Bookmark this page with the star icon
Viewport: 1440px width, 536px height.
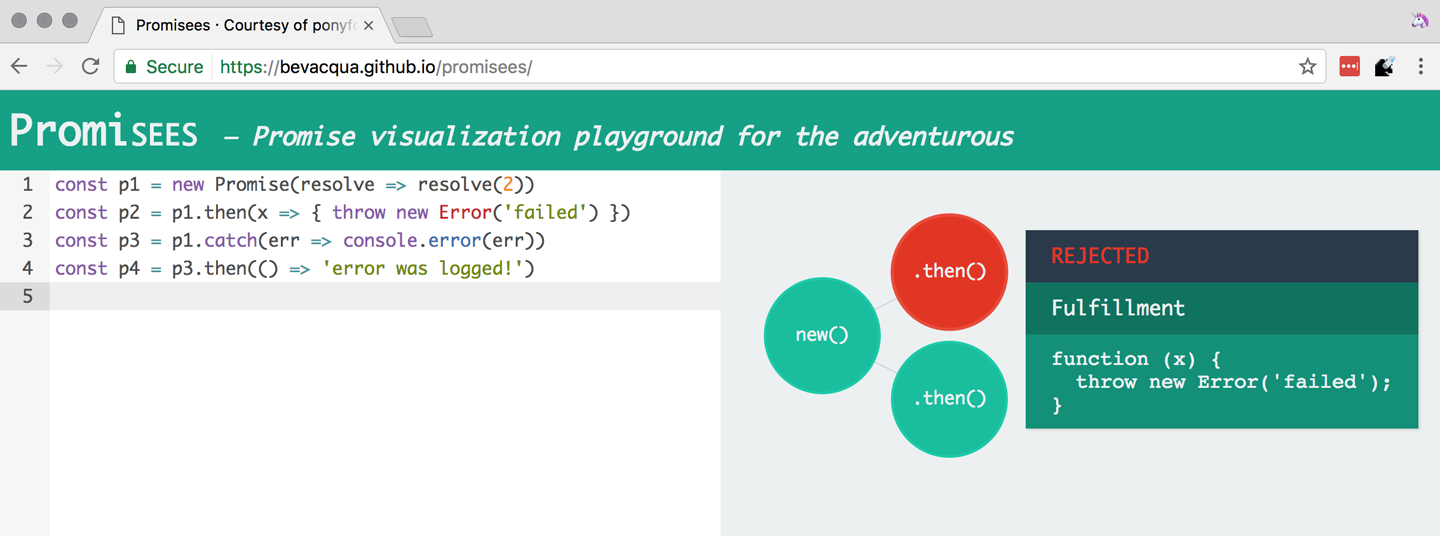(x=1307, y=67)
